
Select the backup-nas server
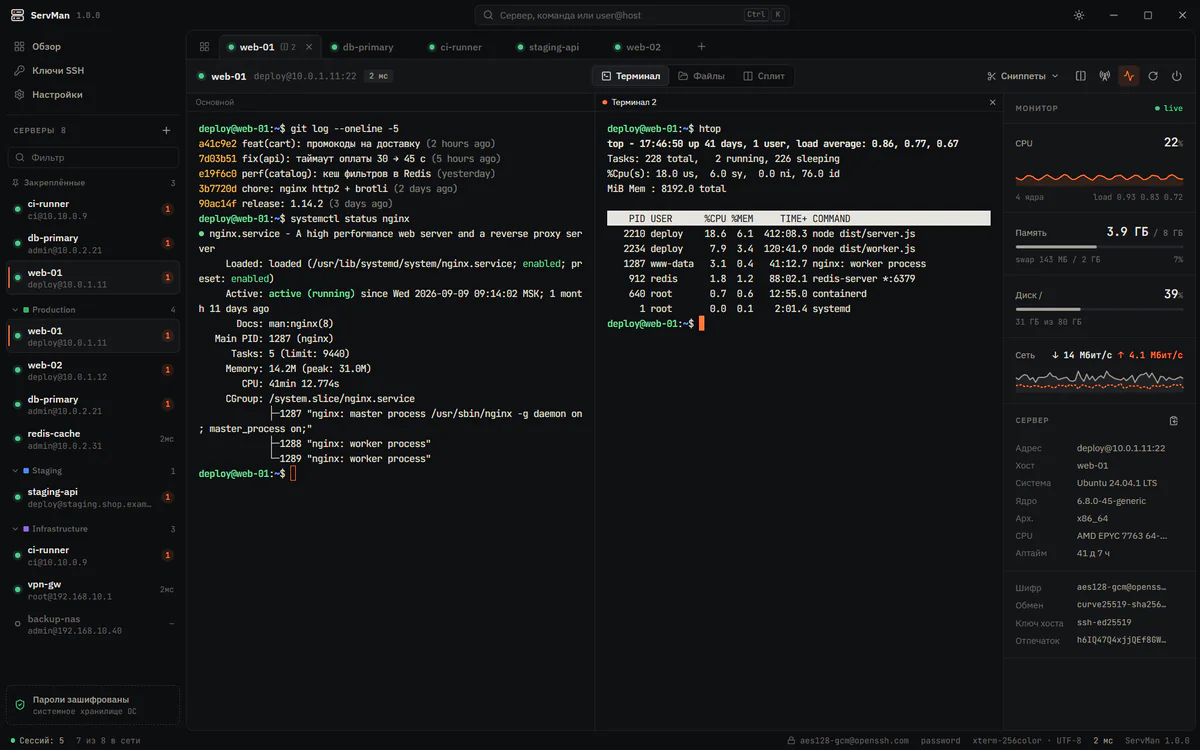pyautogui.click(x=93, y=625)
